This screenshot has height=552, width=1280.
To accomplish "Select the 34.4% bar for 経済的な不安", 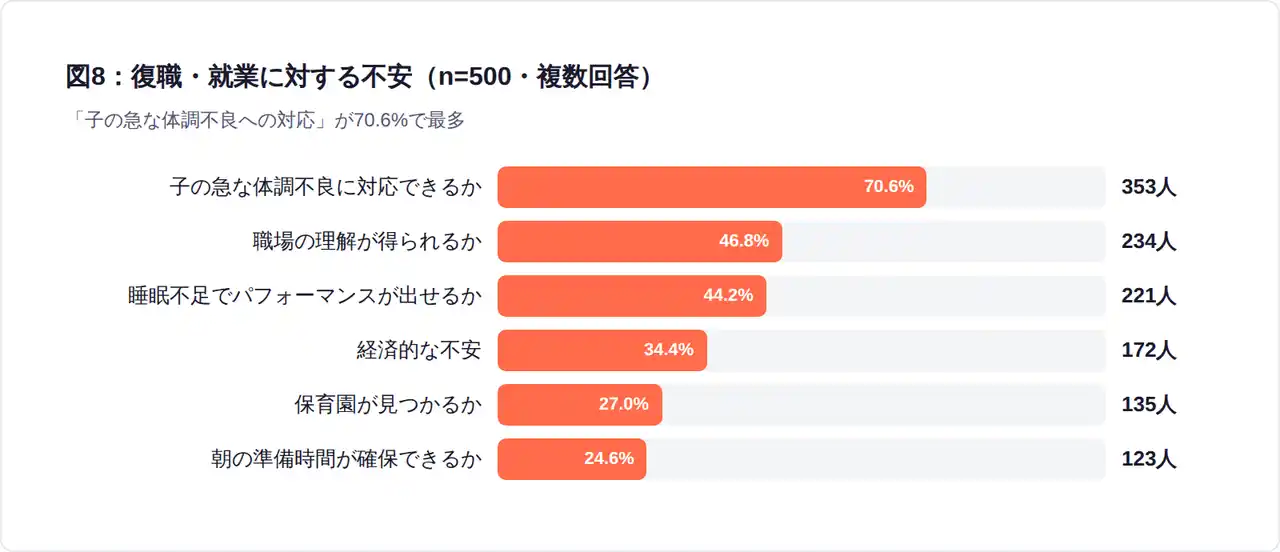I will pos(602,350).
